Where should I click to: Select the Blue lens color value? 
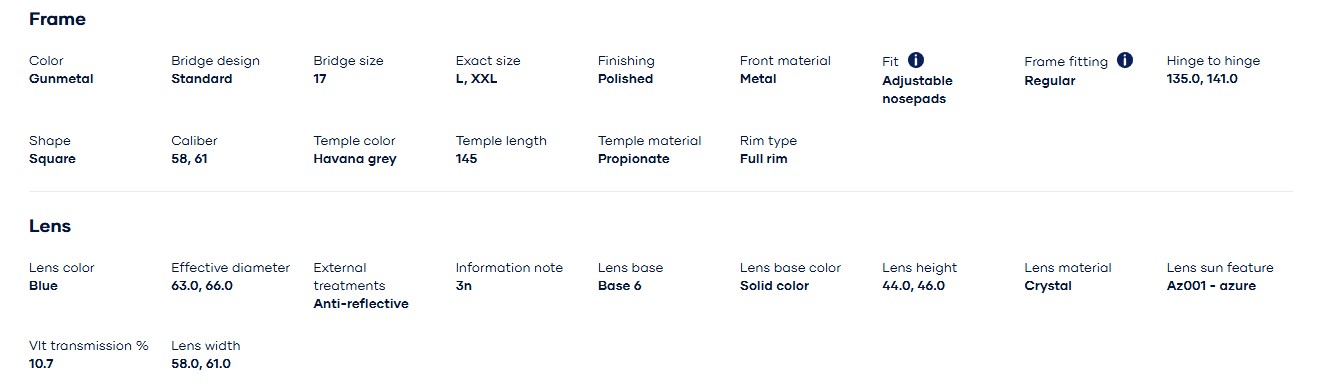tap(43, 286)
